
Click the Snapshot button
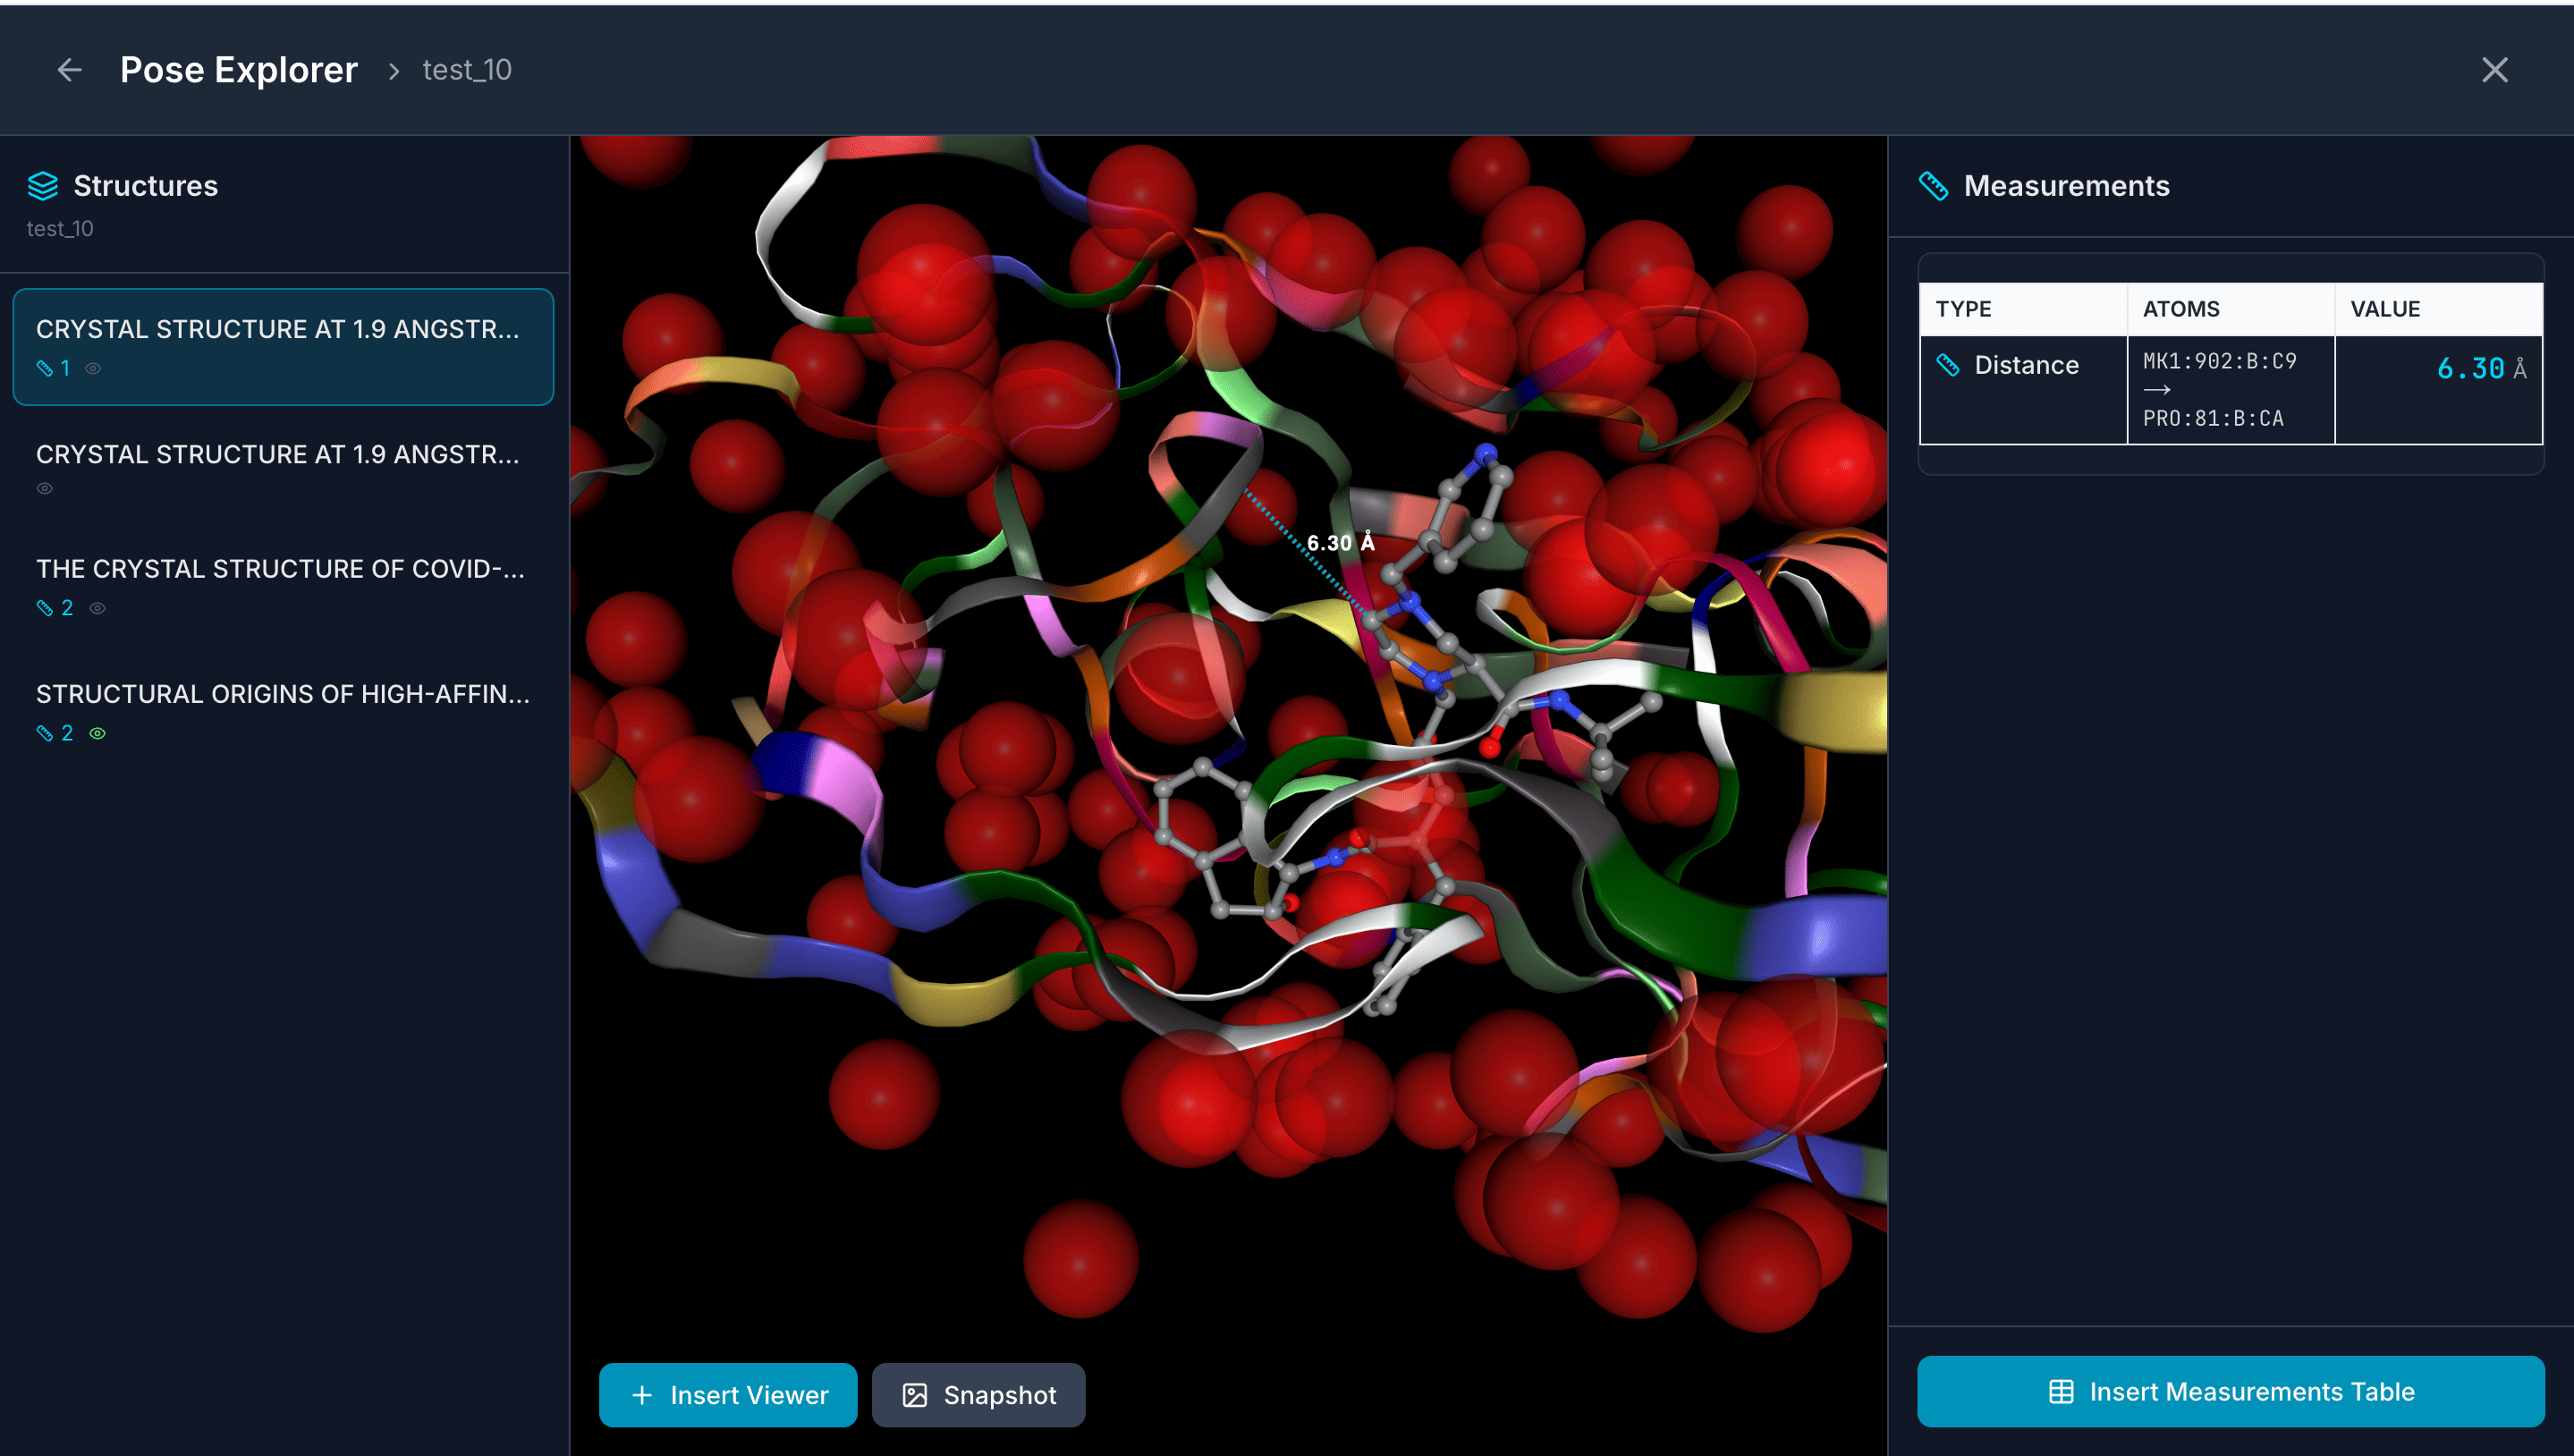978,1394
